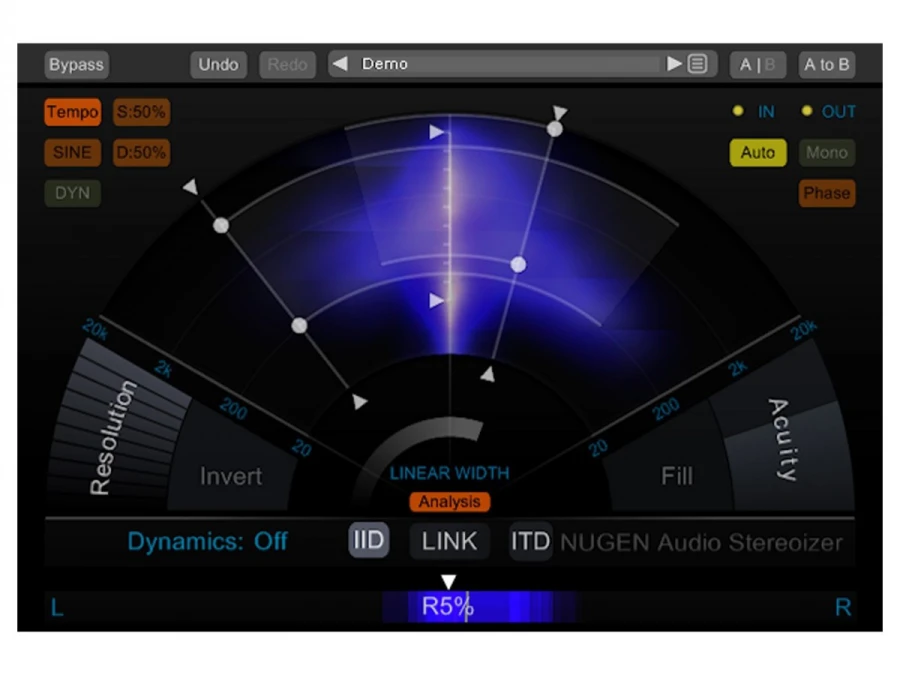Click arrow marker above top-right handle

[560, 111]
